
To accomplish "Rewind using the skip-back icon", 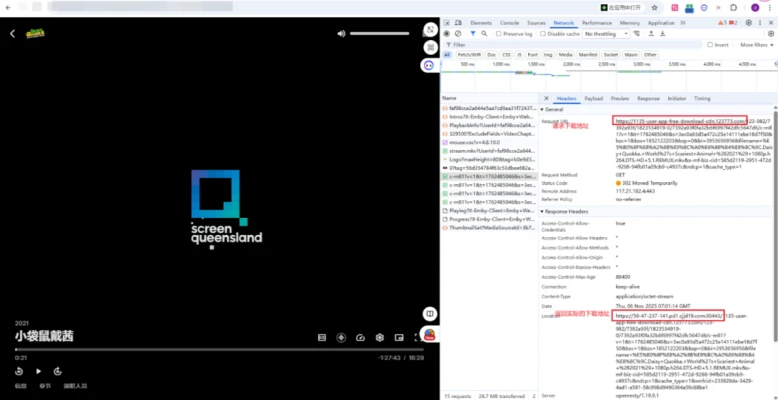I will [19, 371].
